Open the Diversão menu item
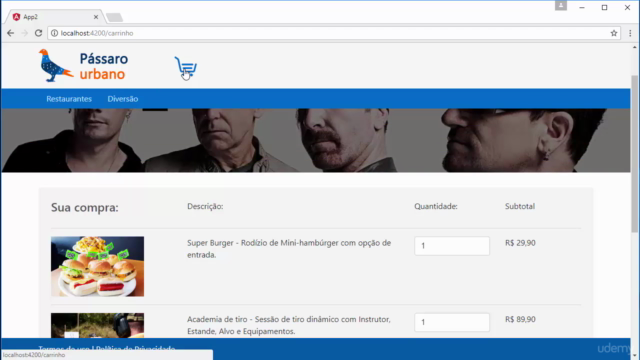 [x=123, y=99]
